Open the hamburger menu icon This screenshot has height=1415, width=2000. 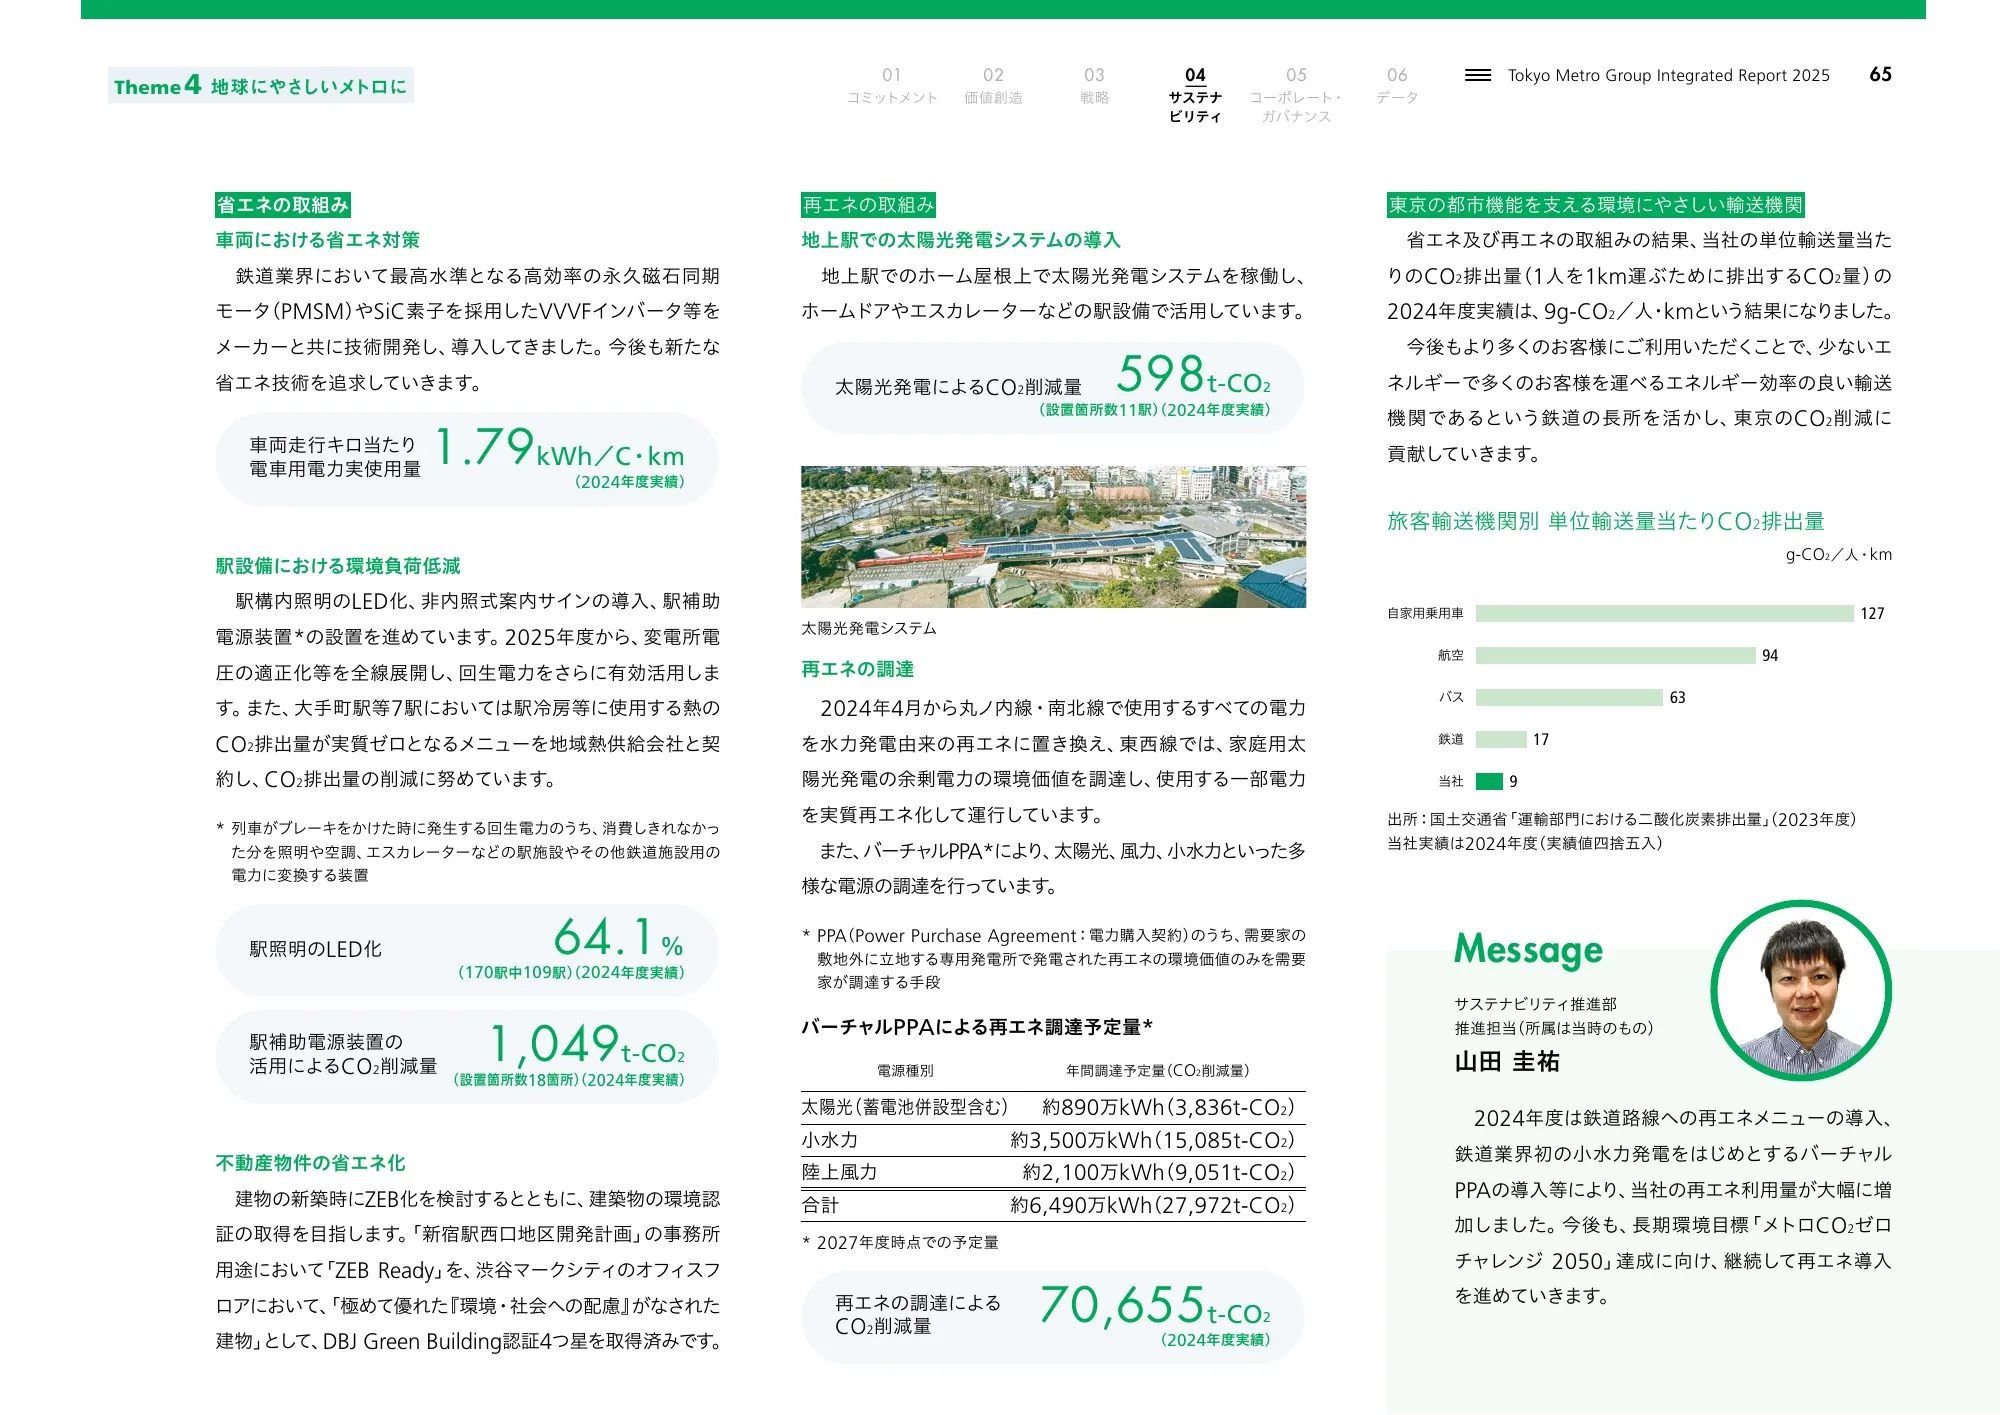coord(1477,75)
